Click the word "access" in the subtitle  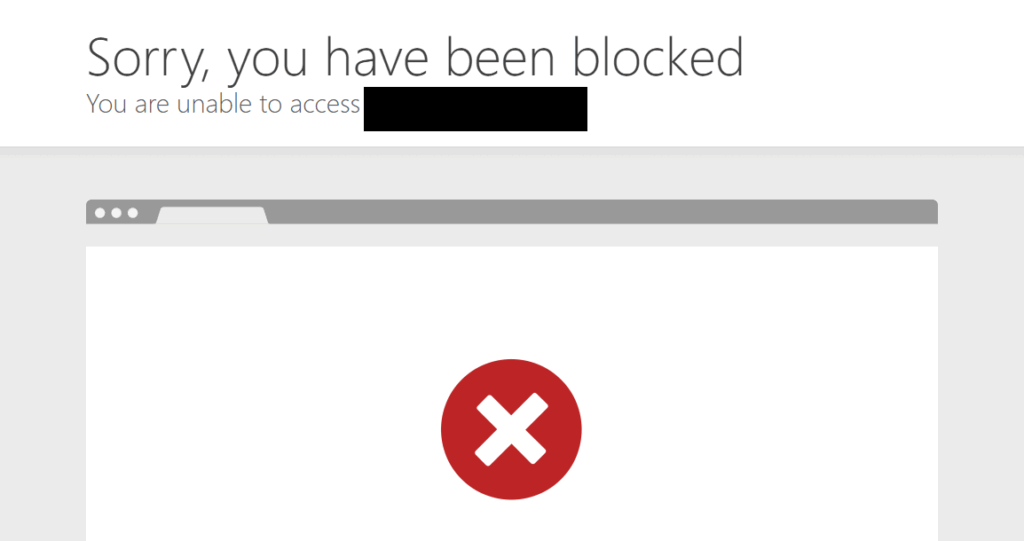[x=325, y=106]
